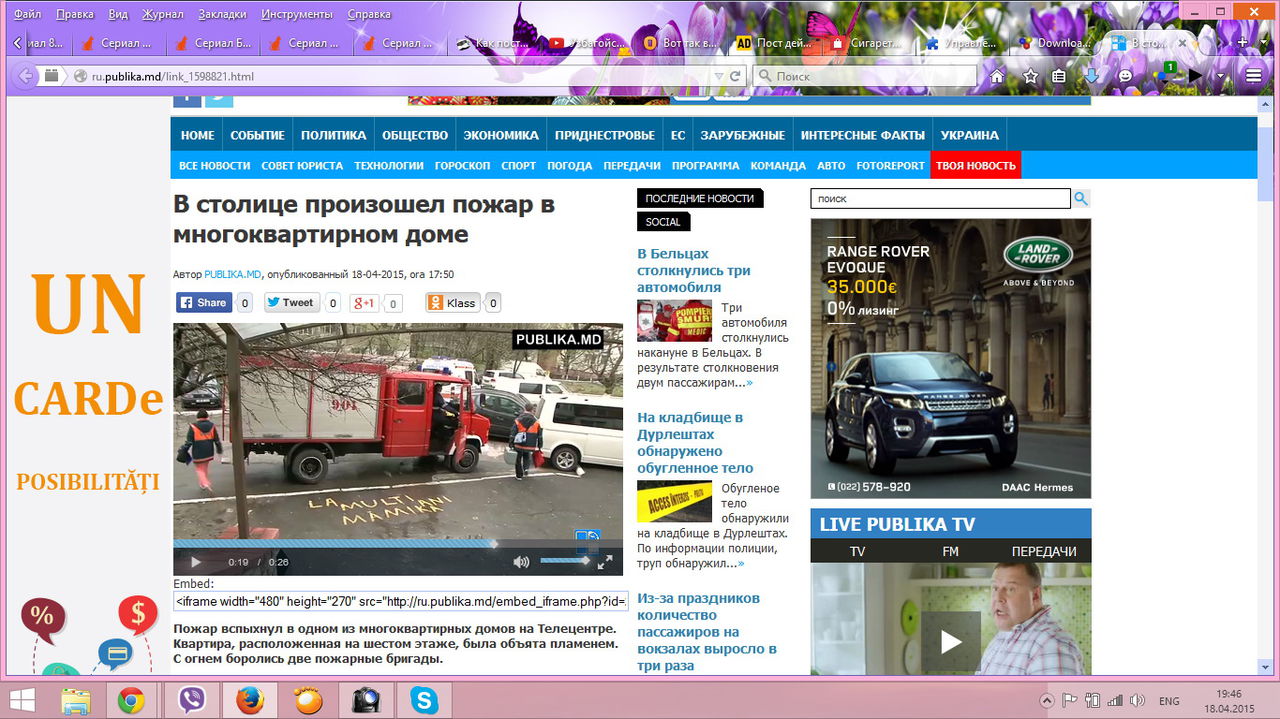Click the ТВОЯ НОВОСТЬ red button

pos(976,166)
